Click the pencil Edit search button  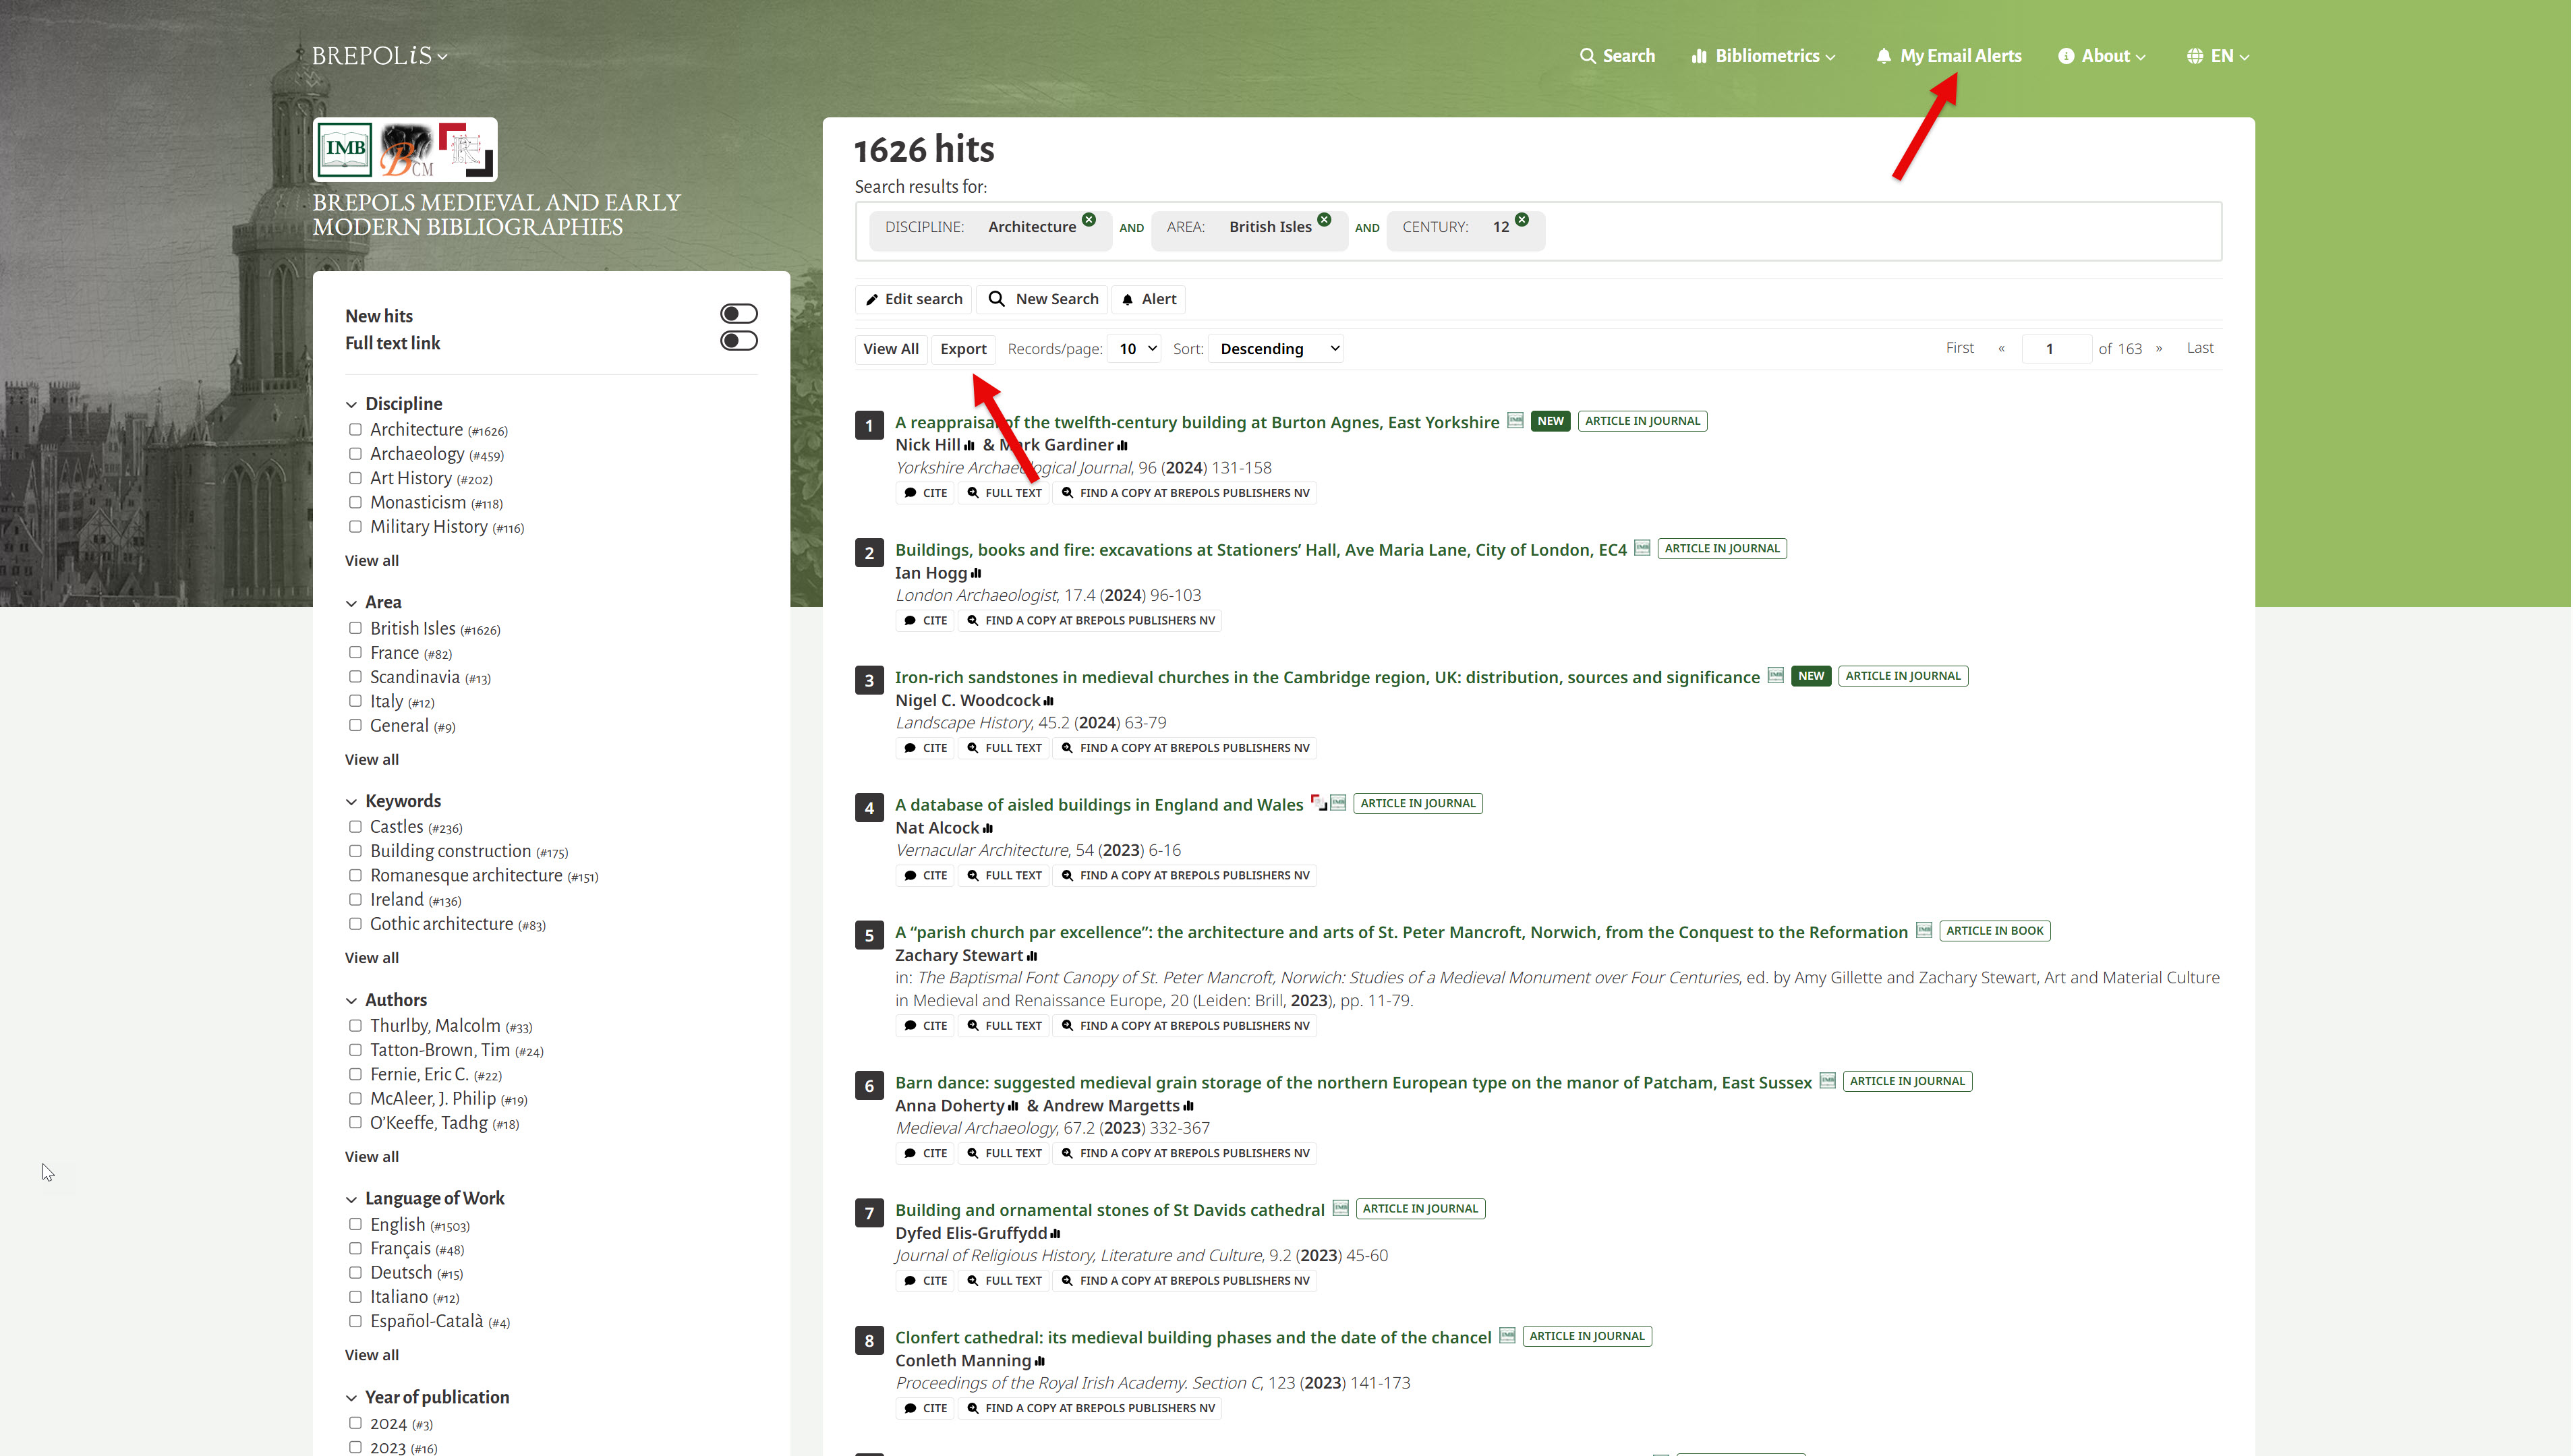coord(914,299)
